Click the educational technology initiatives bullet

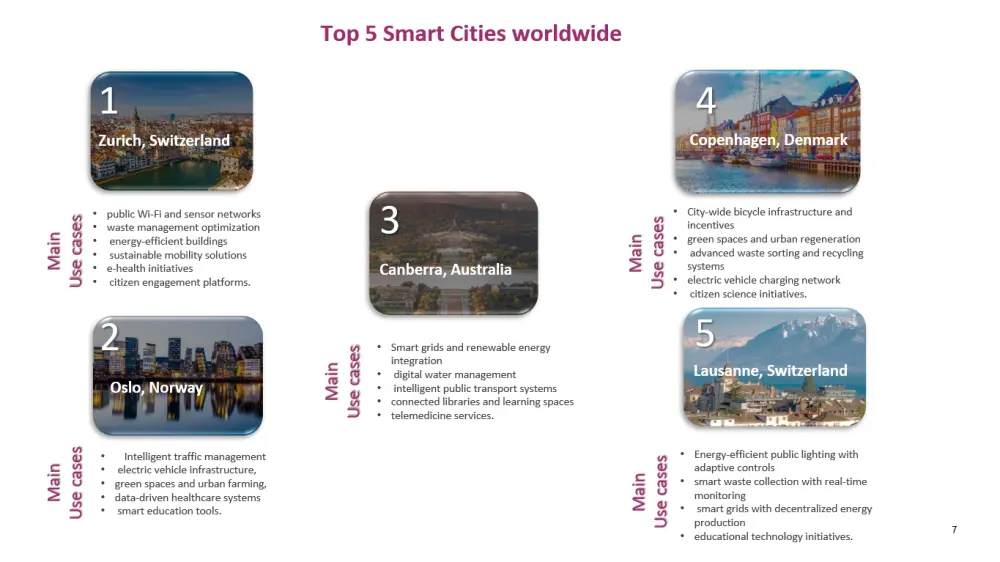773,536
